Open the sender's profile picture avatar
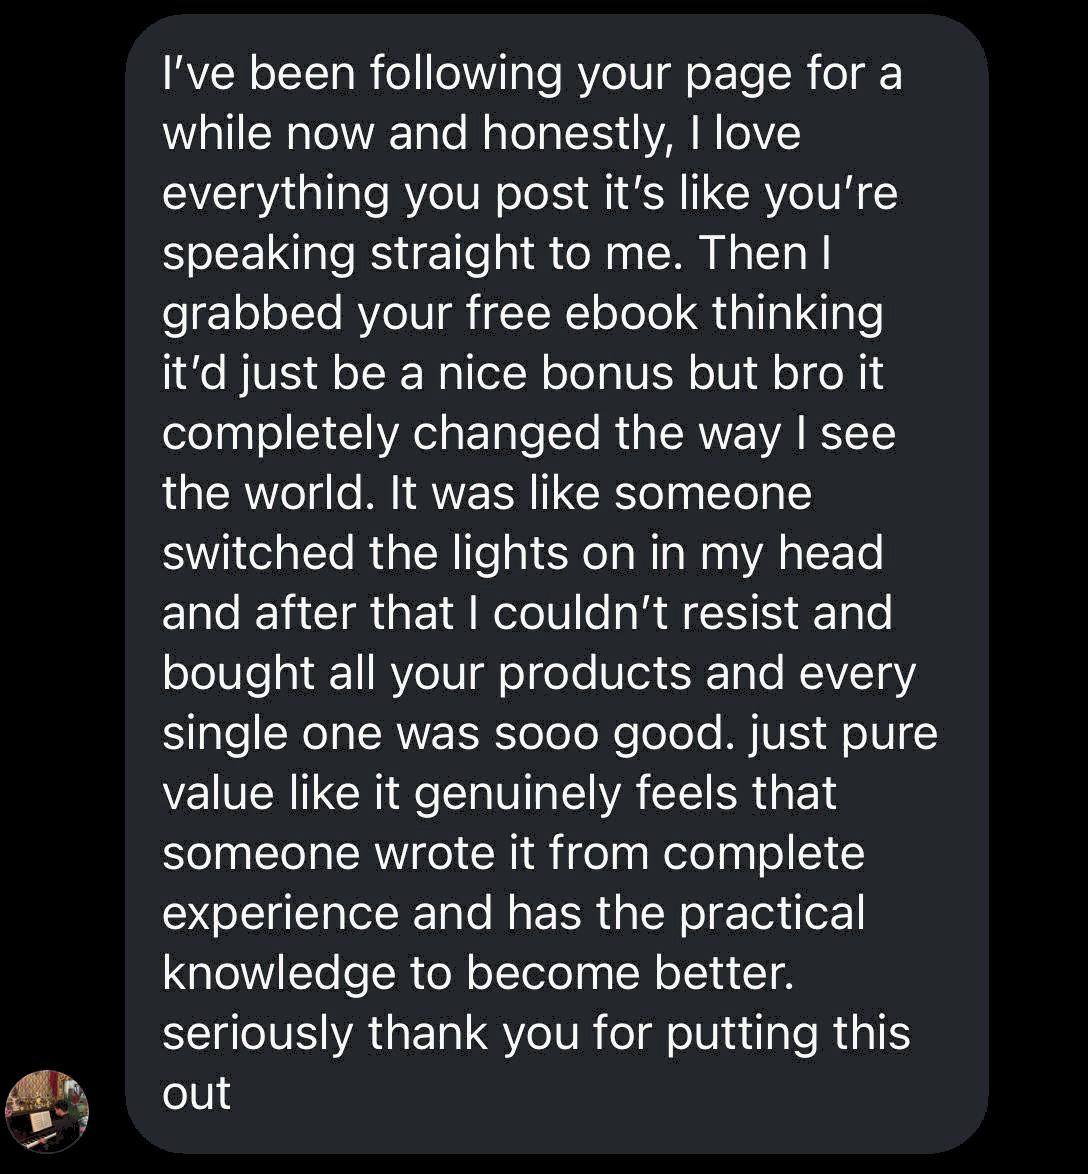Image resolution: width=1088 pixels, height=1174 pixels. [47, 1111]
